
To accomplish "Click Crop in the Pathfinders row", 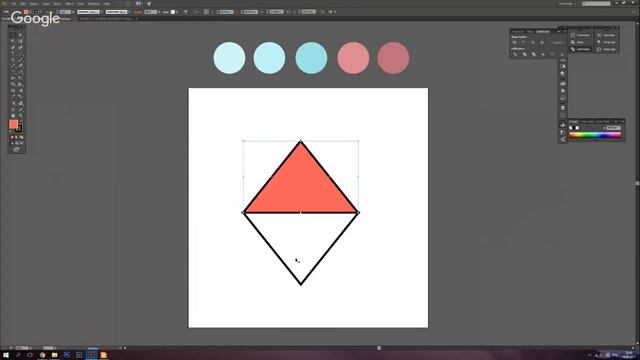I will click(543, 54).
